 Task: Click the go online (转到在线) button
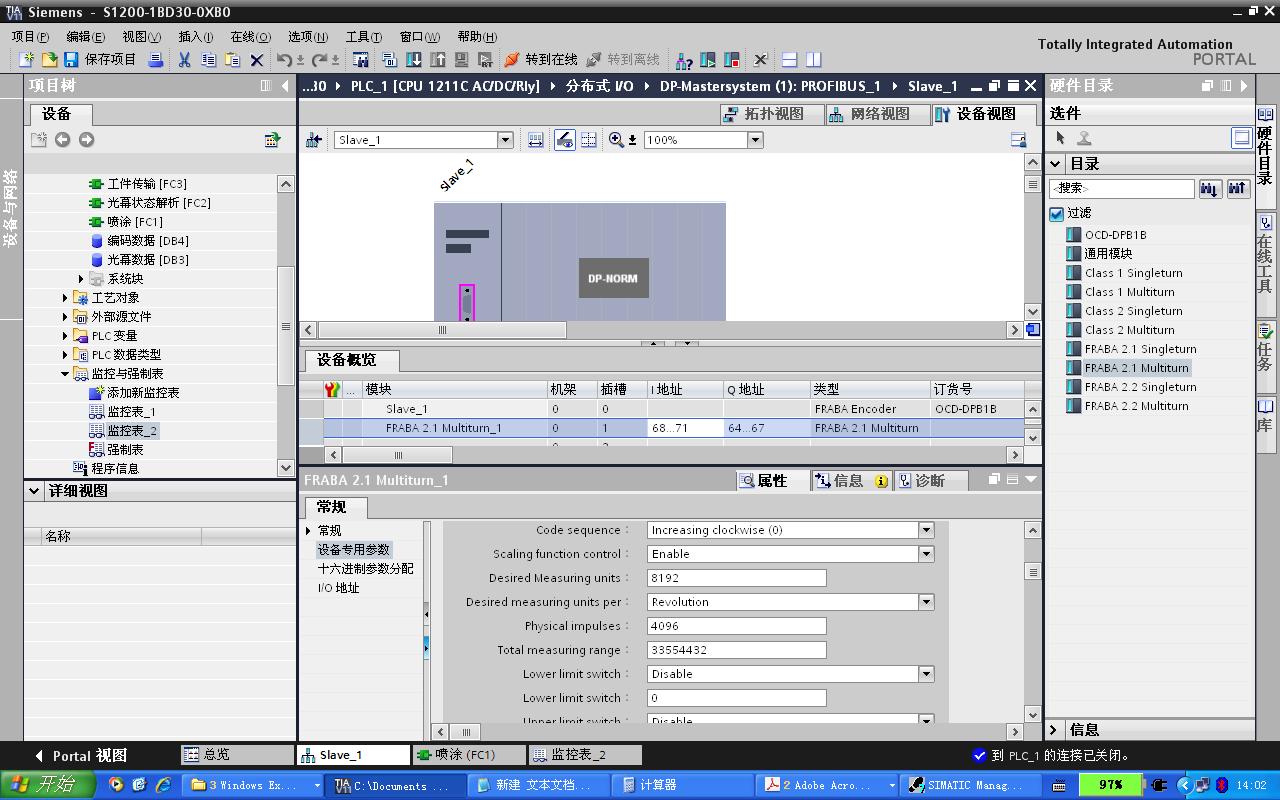pos(541,60)
